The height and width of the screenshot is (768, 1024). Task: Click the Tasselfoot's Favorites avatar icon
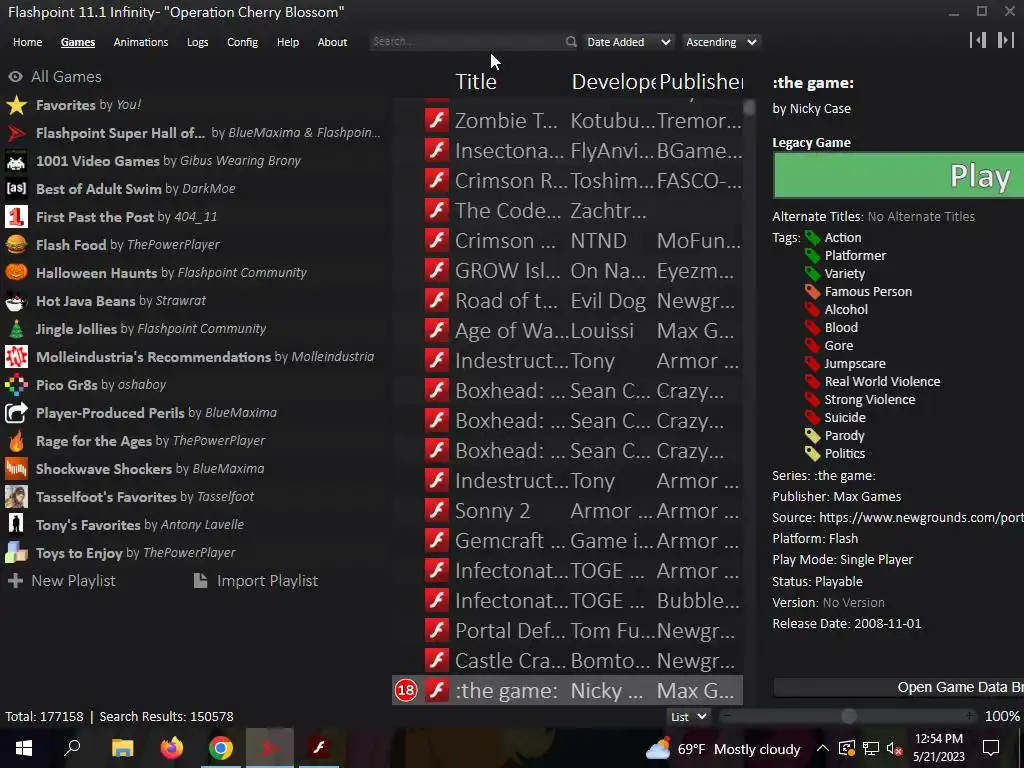point(16,497)
